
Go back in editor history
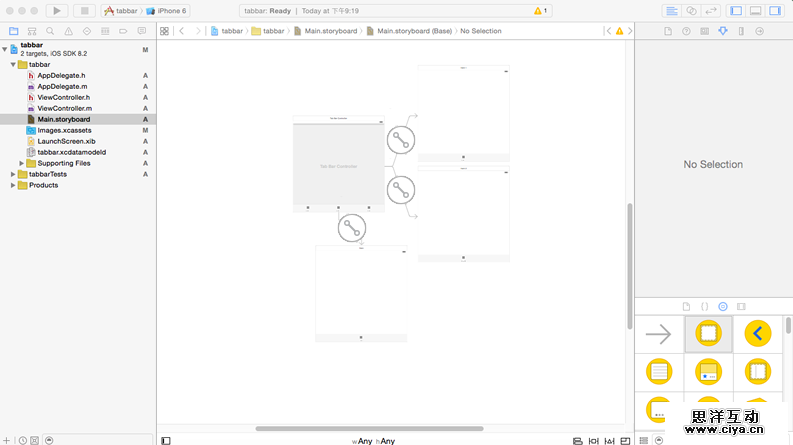tap(182, 31)
